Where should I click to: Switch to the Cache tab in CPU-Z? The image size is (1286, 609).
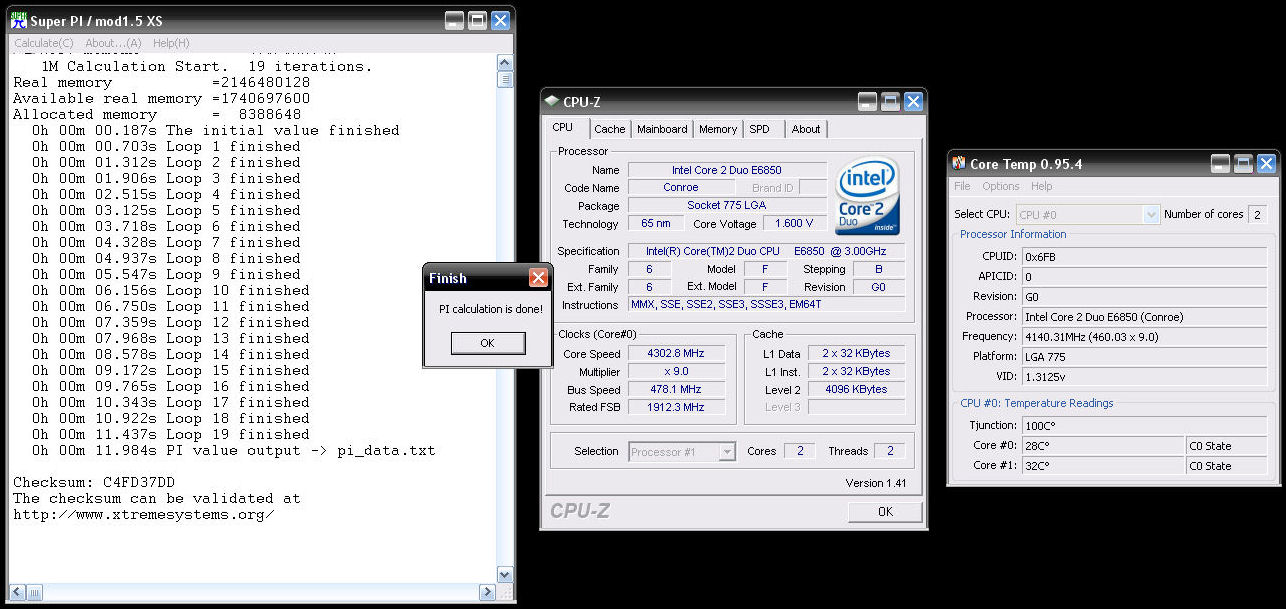(x=610, y=129)
